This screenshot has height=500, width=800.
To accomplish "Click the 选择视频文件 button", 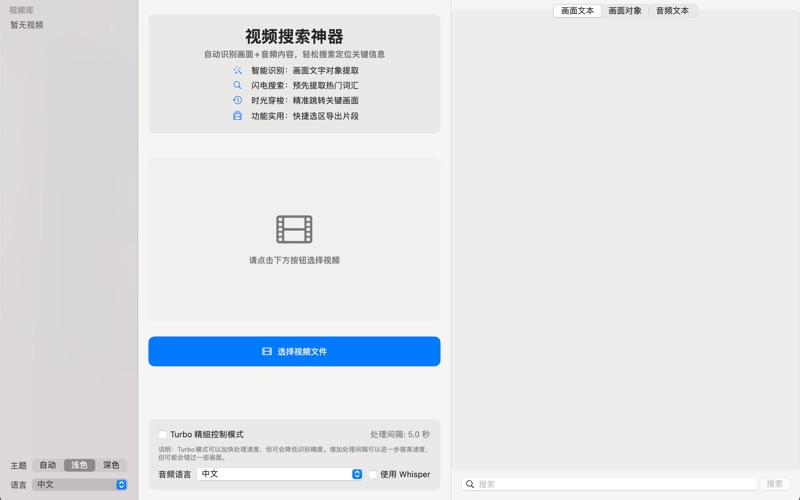I will pos(294,351).
